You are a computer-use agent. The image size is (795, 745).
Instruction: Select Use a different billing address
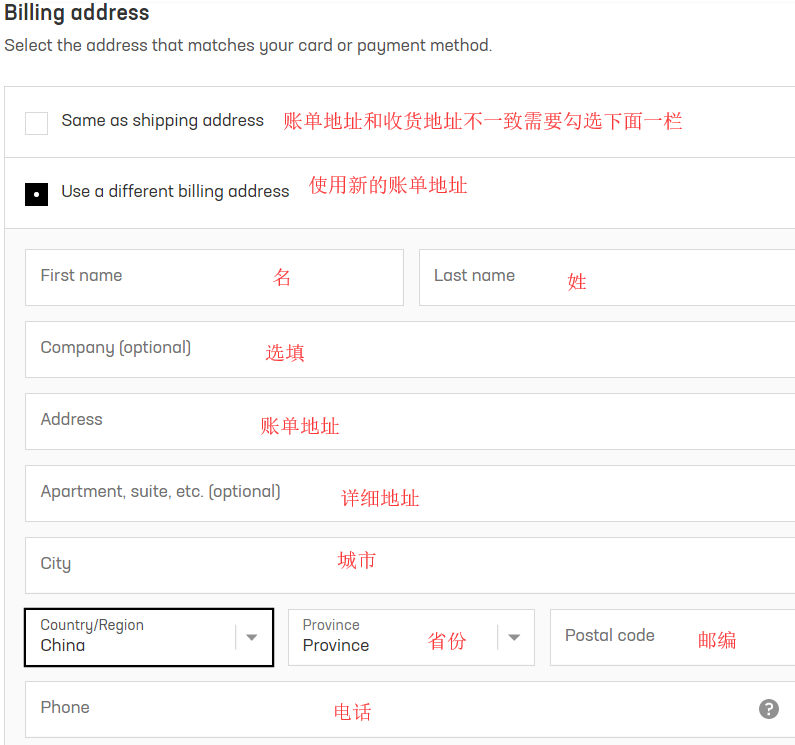pos(37,194)
